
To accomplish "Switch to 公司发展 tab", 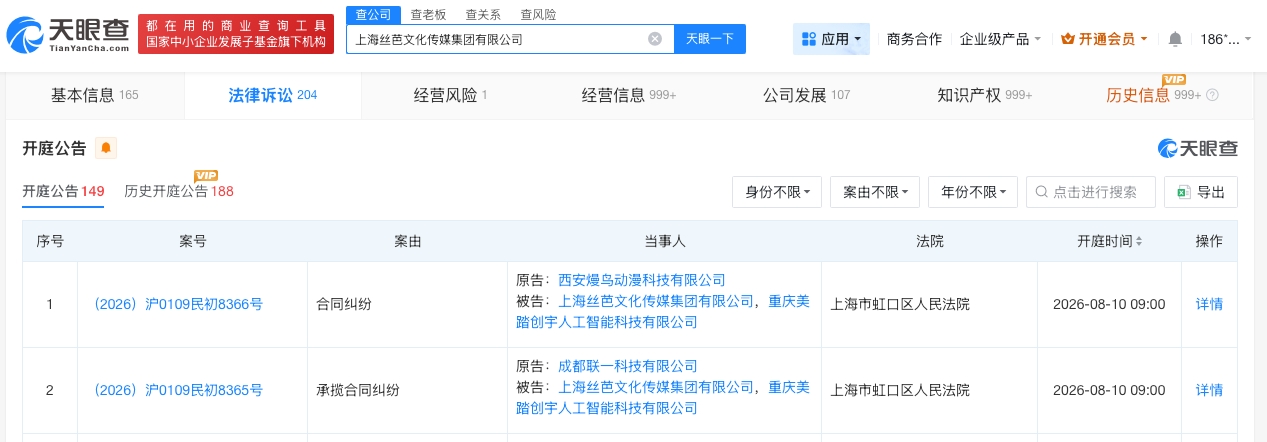I will 806,96.
